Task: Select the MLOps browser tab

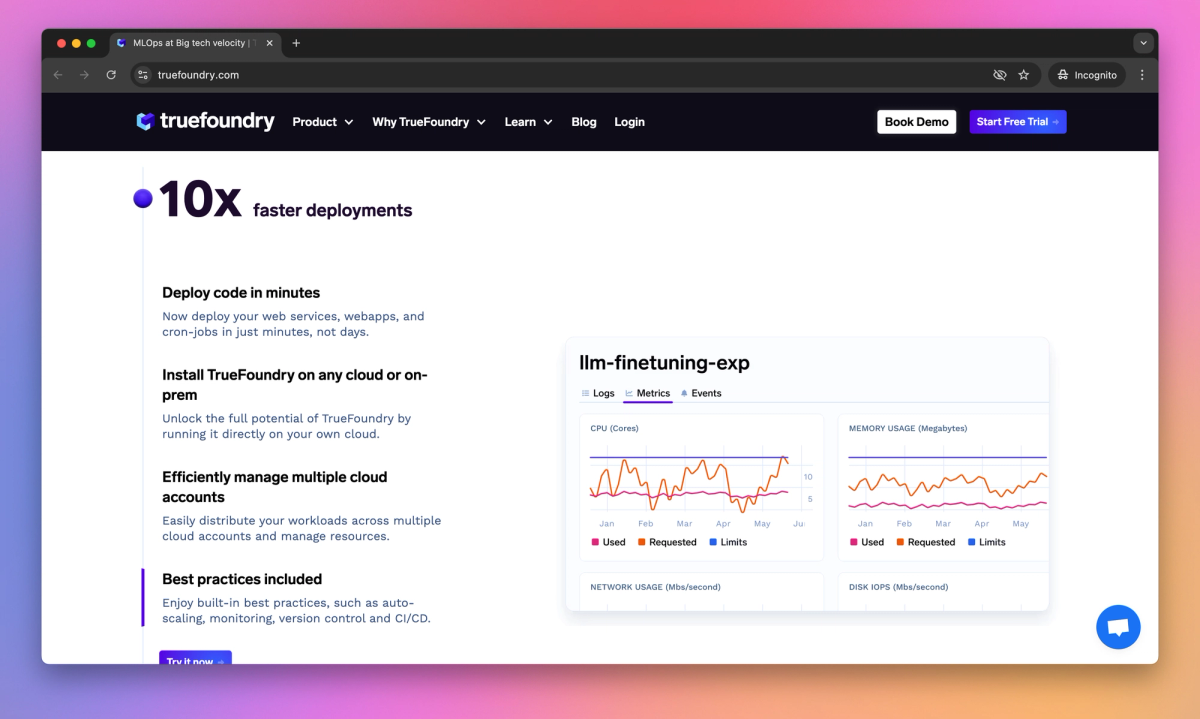Action: pos(195,43)
